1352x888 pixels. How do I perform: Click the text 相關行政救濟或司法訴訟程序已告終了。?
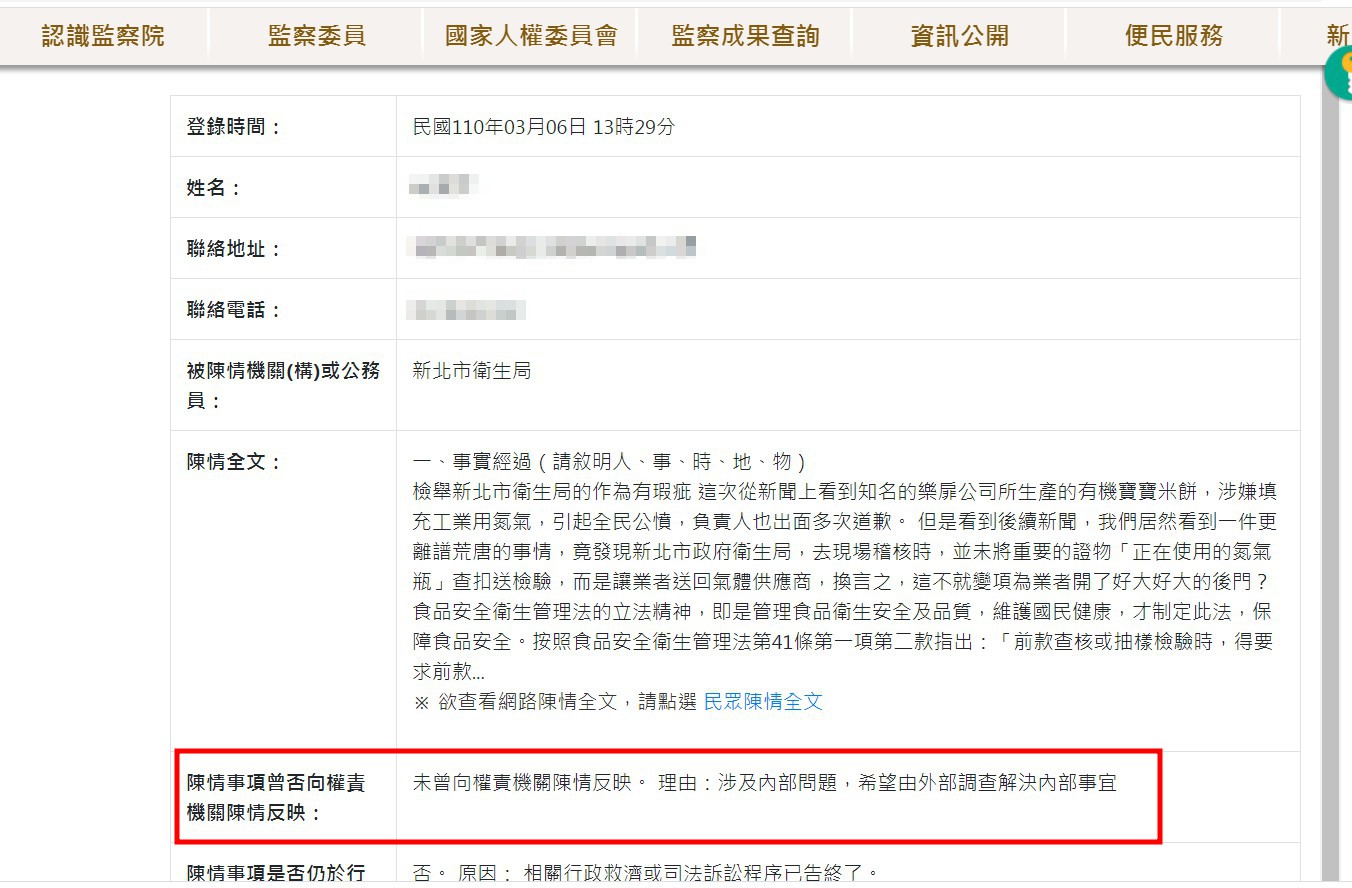click(x=701, y=874)
